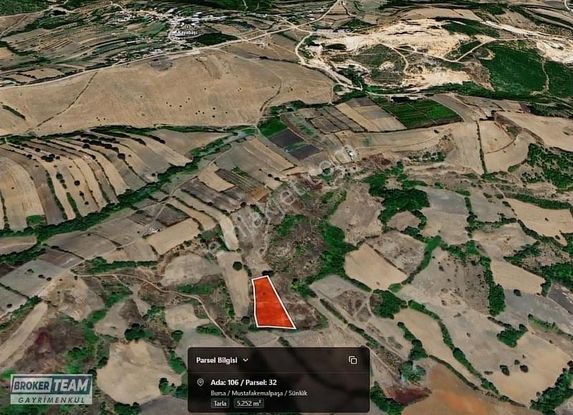
Task: Click the Tarla land type tag
Action: pyautogui.click(x=220, y=403)
